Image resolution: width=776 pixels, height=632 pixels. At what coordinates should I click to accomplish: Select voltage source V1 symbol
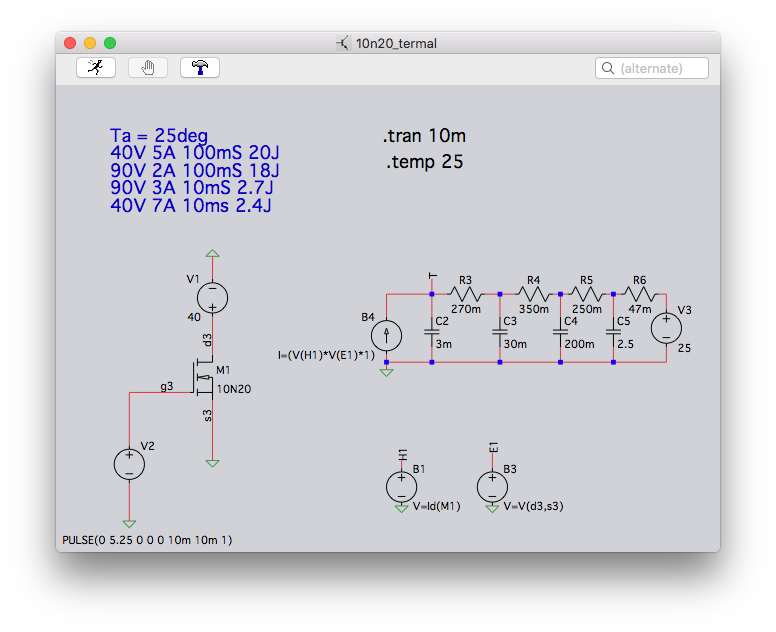tap(212, 298)
